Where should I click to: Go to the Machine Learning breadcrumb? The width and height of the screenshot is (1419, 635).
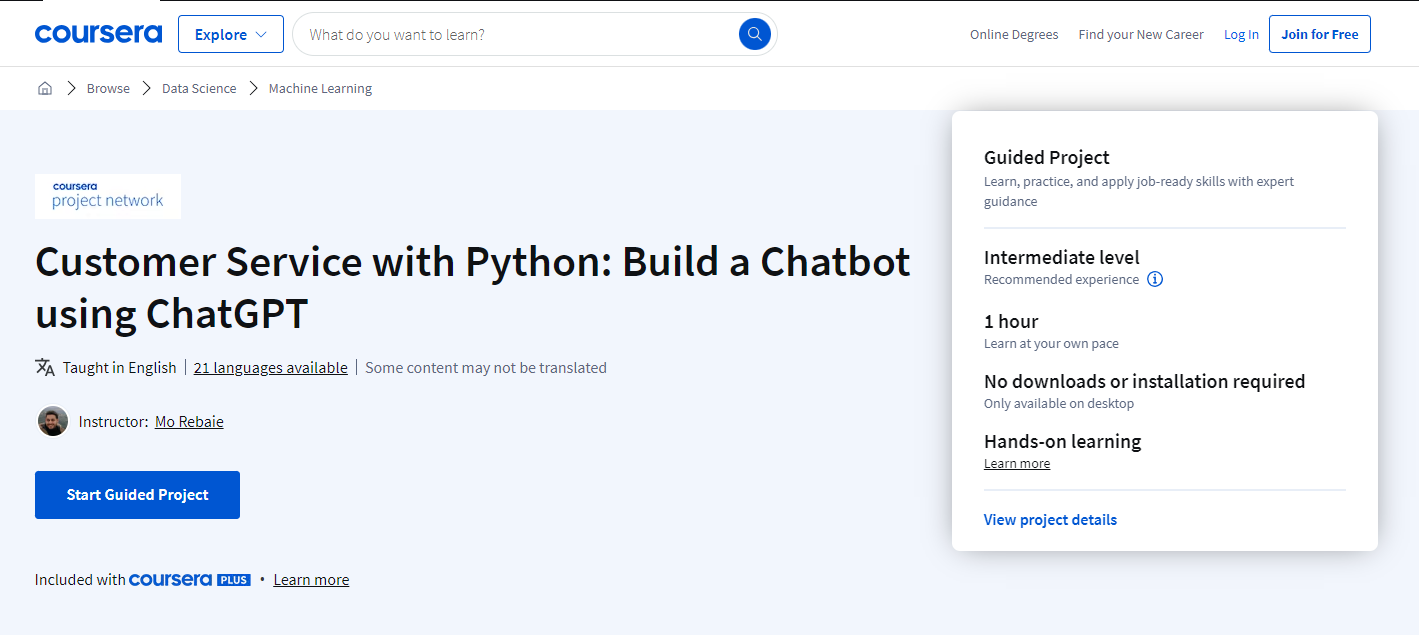320,88
